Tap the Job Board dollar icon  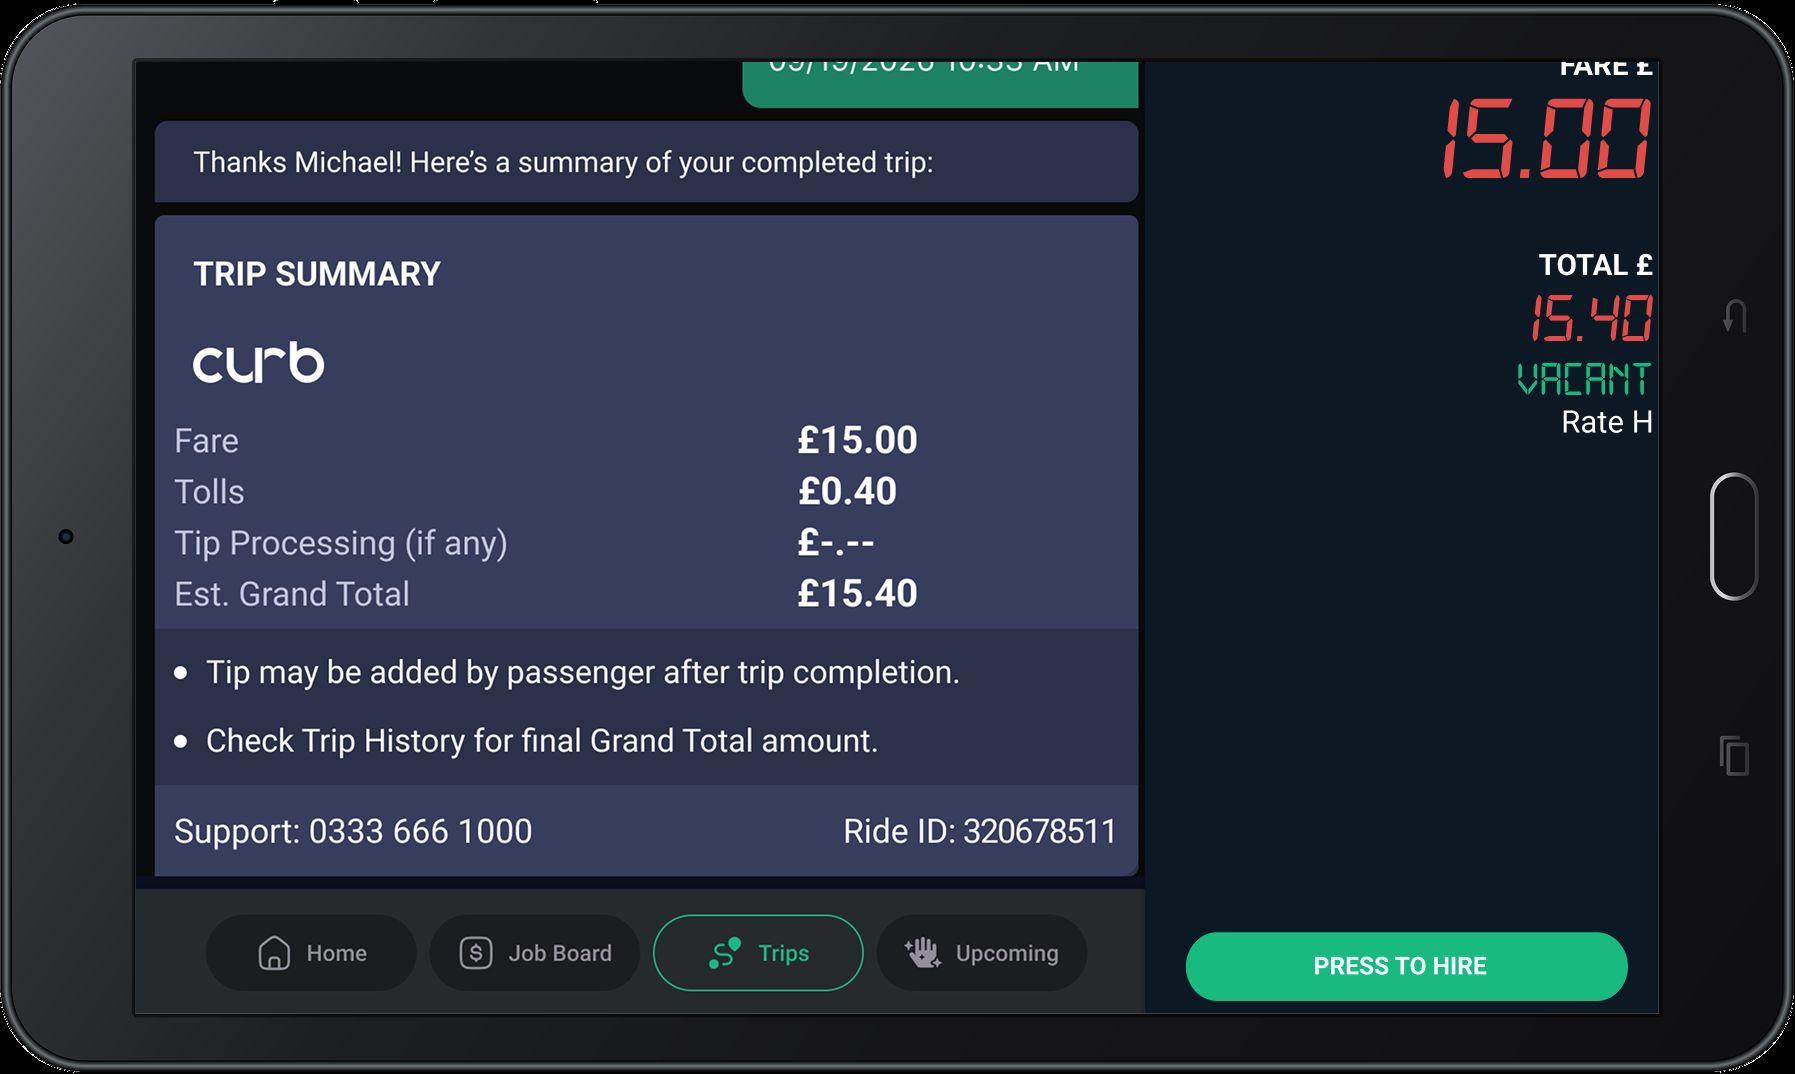[475, 953]
